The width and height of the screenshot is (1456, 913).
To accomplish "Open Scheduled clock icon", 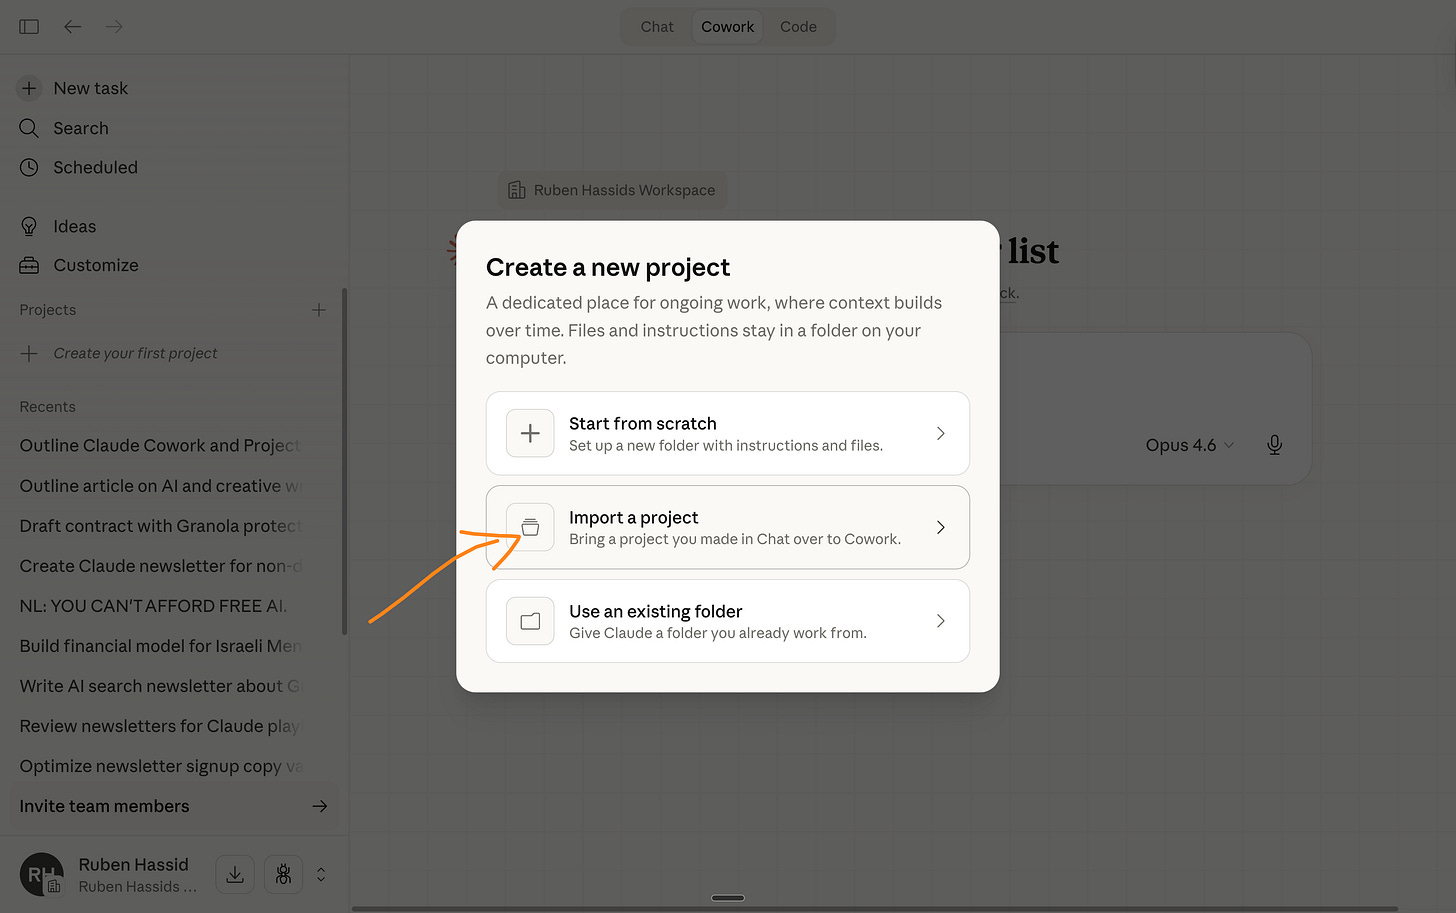I will click(29, 167).
